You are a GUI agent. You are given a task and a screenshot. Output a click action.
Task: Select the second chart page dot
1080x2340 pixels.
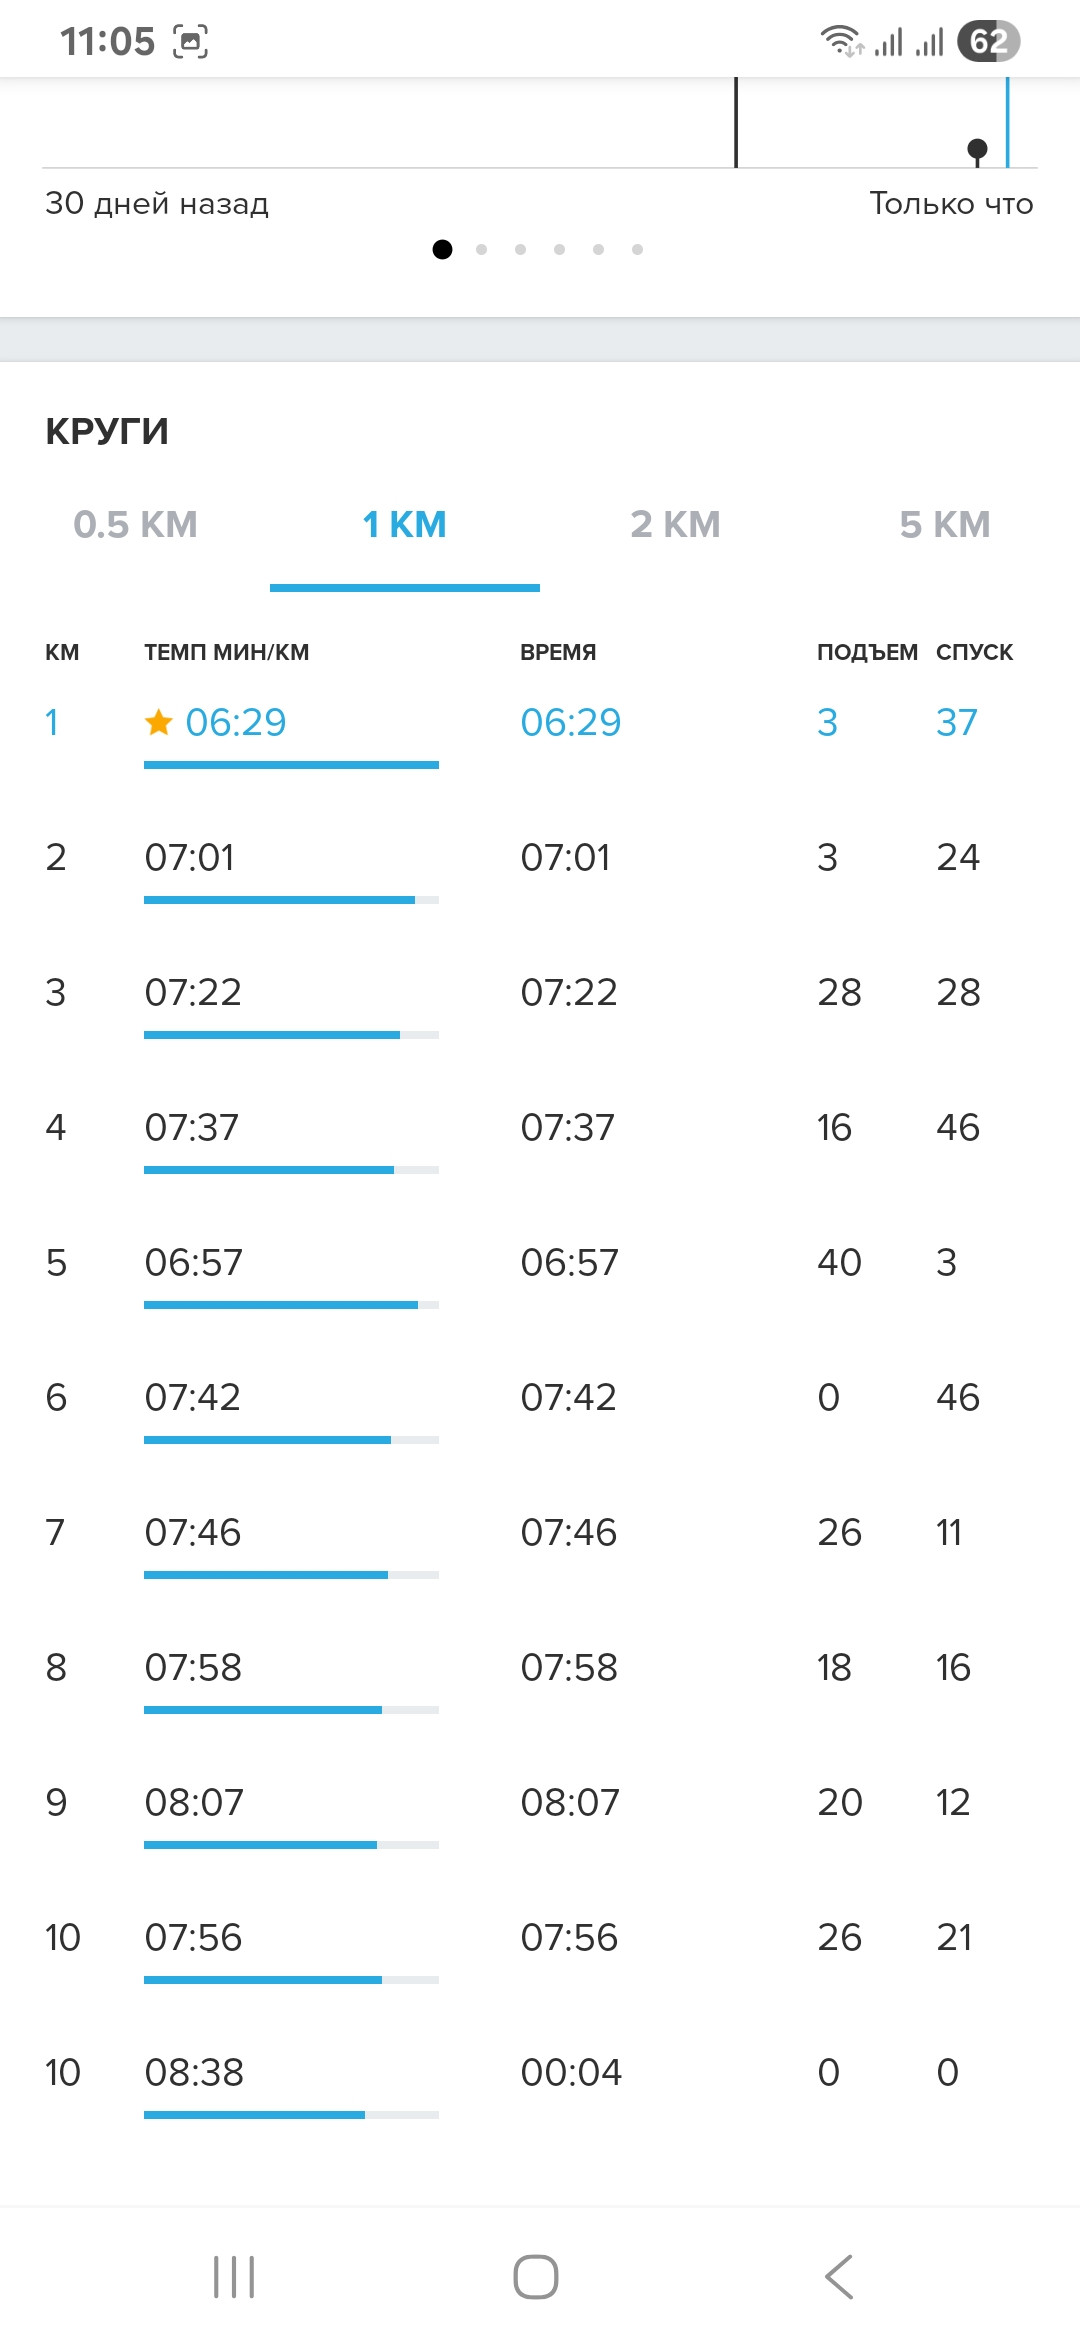point(482,249)
